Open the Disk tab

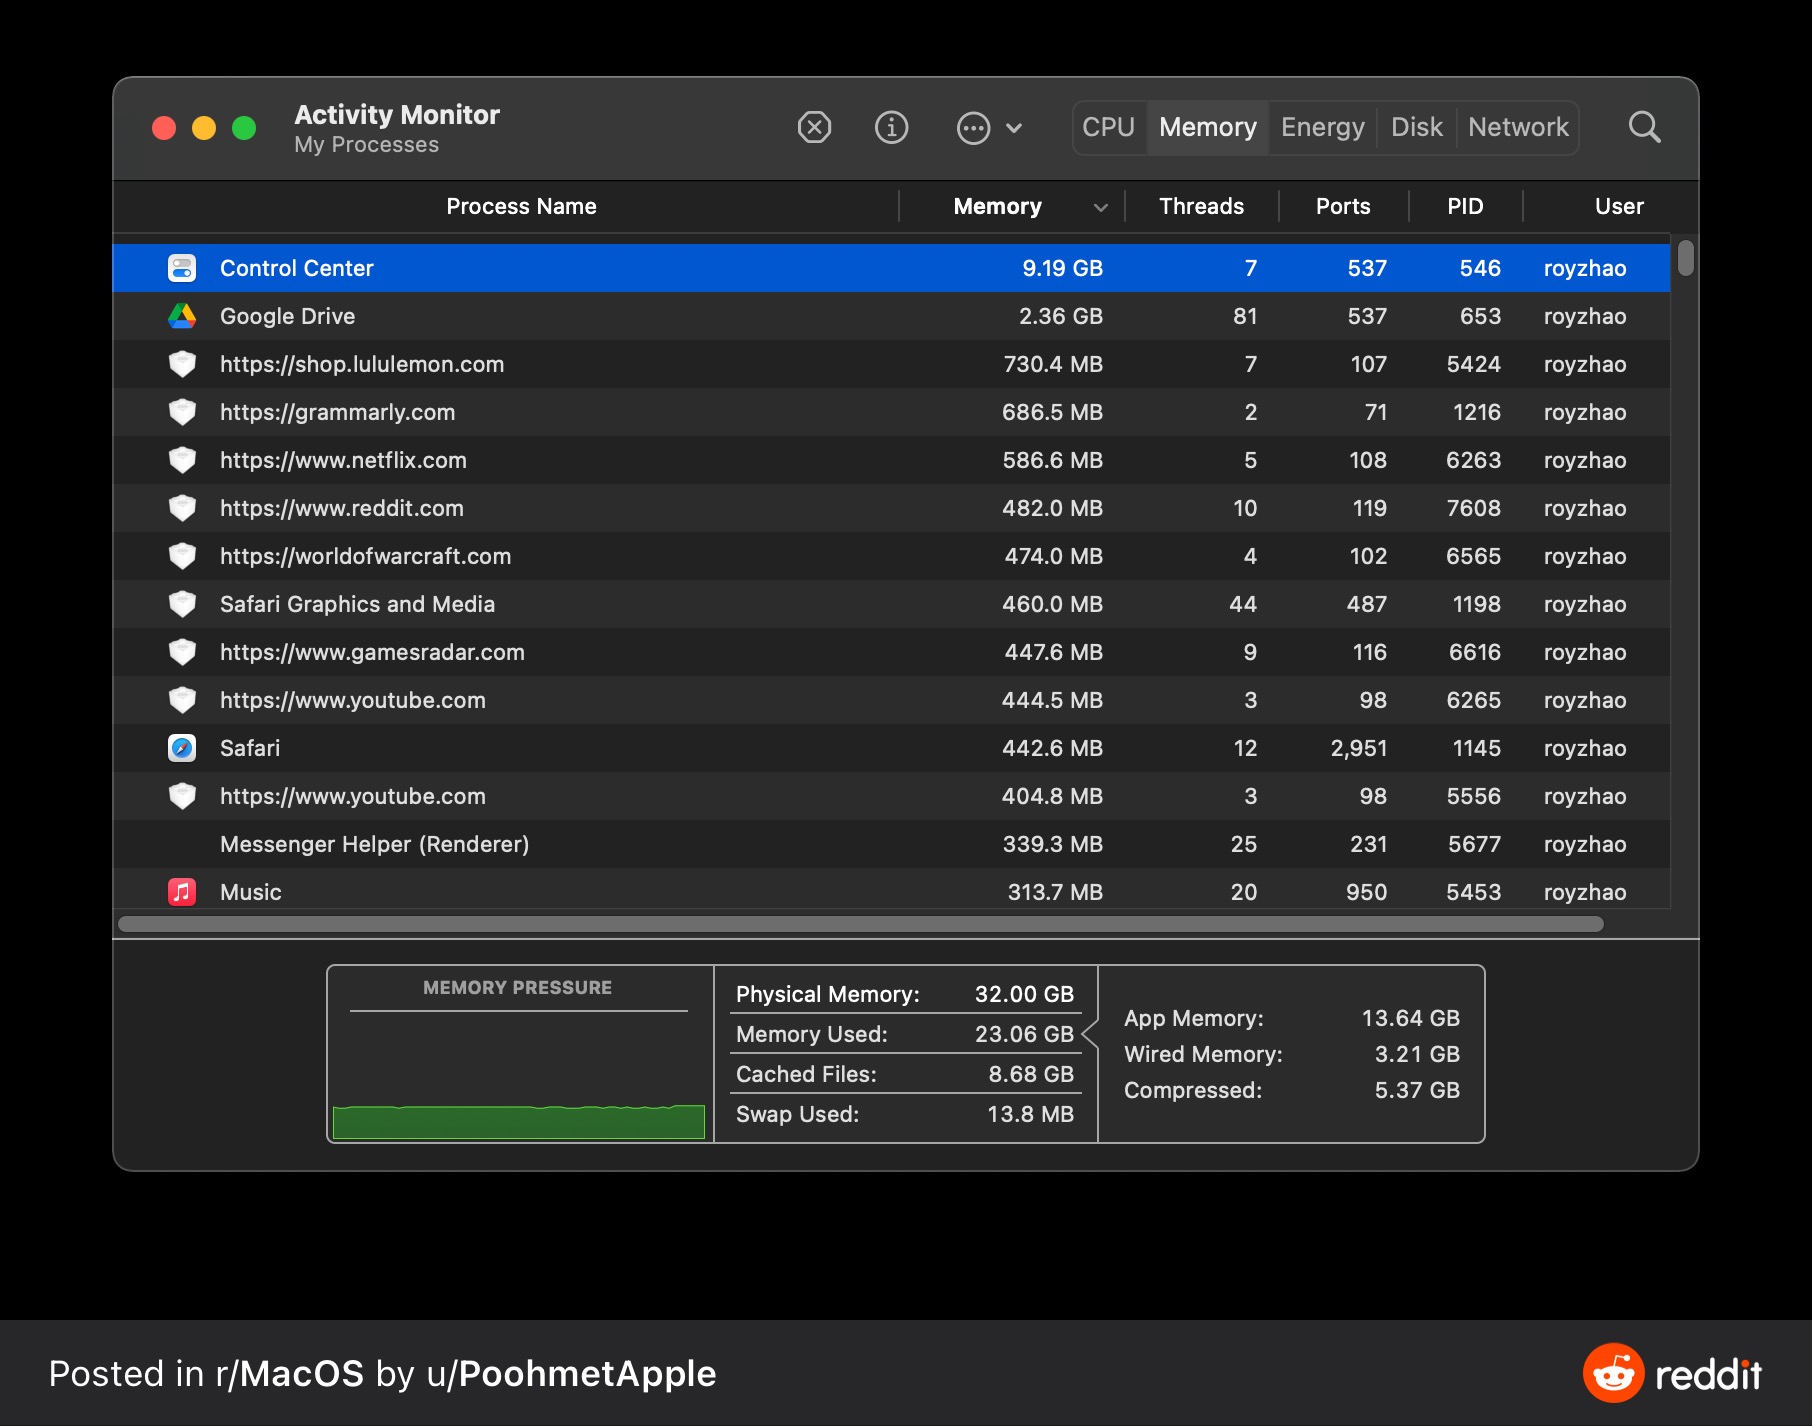(x=1417, y=127)
